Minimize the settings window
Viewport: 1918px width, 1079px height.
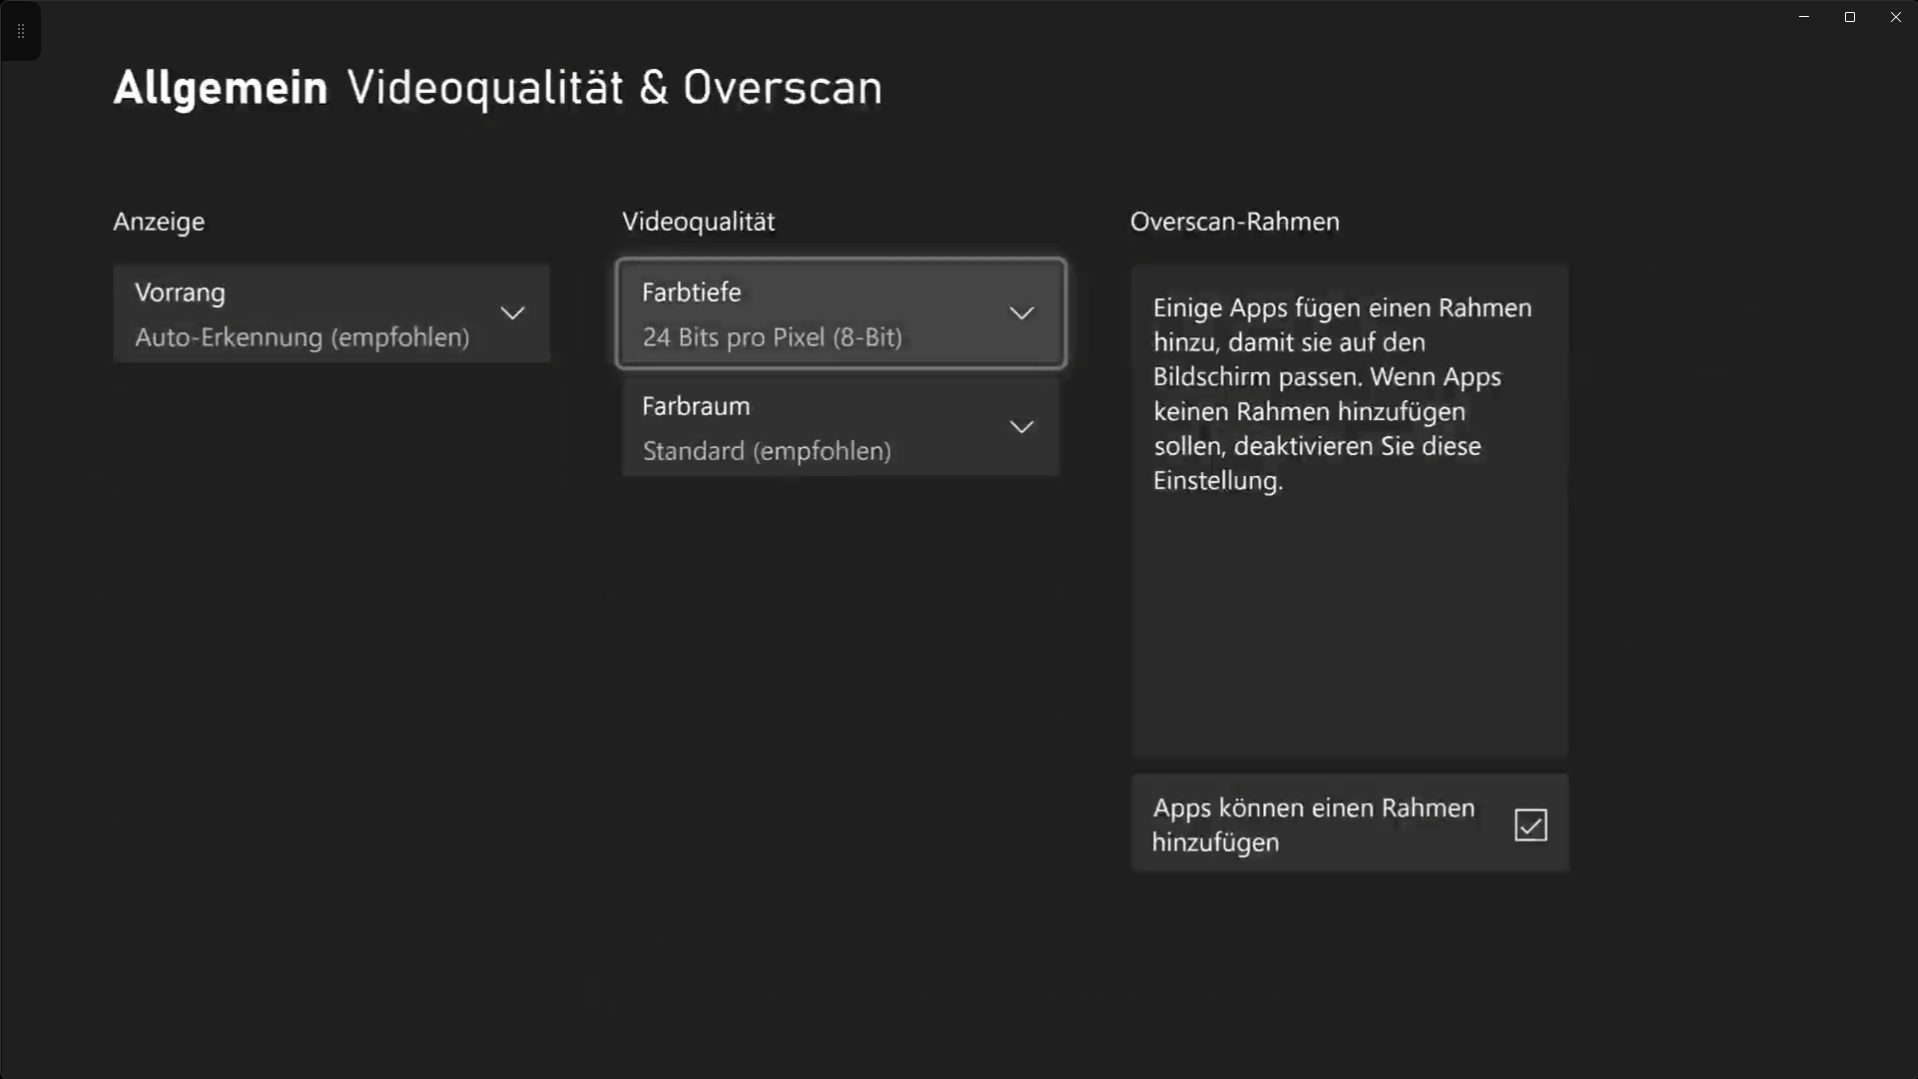point(1804,17)
